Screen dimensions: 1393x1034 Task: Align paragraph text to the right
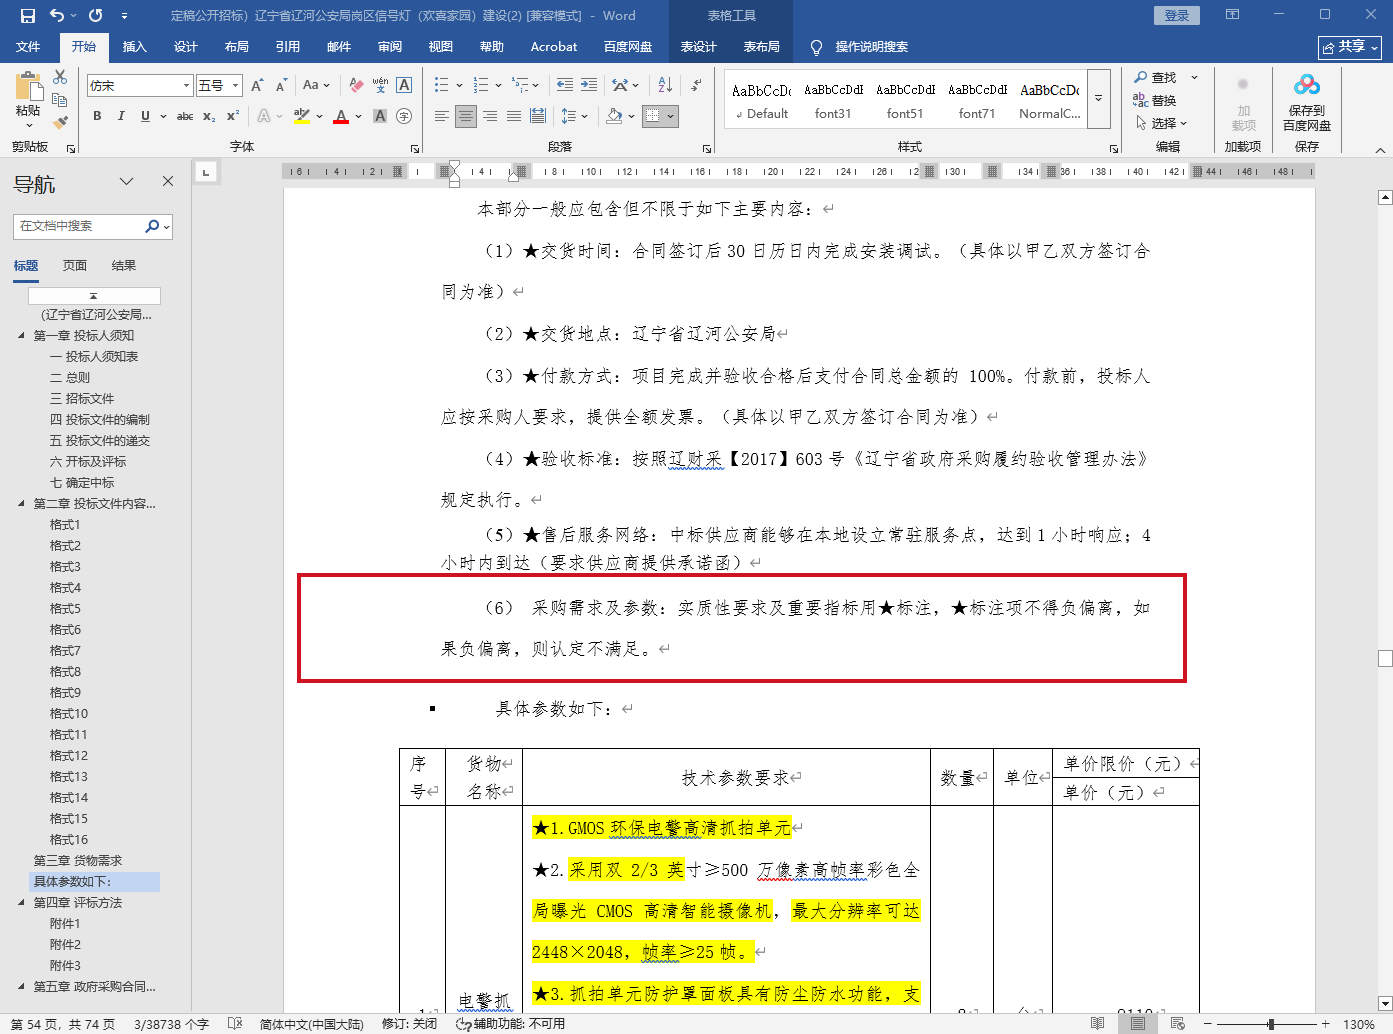(490, 116)
